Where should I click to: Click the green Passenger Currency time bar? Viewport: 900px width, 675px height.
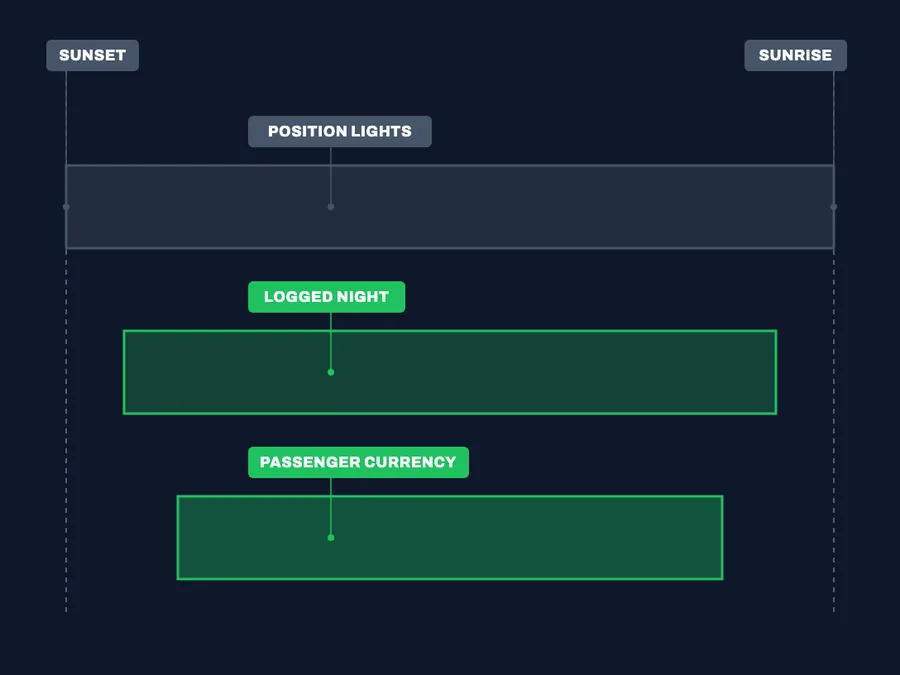450,537
